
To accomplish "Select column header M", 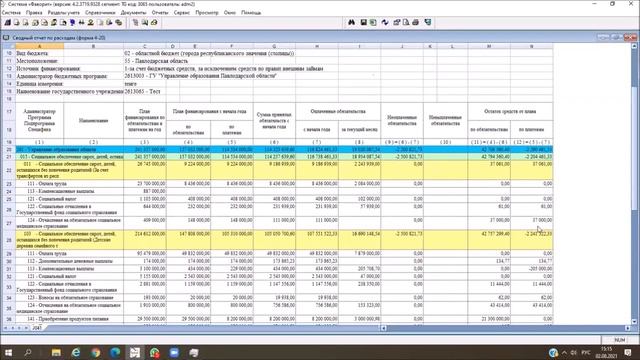I will coord(489,46).
